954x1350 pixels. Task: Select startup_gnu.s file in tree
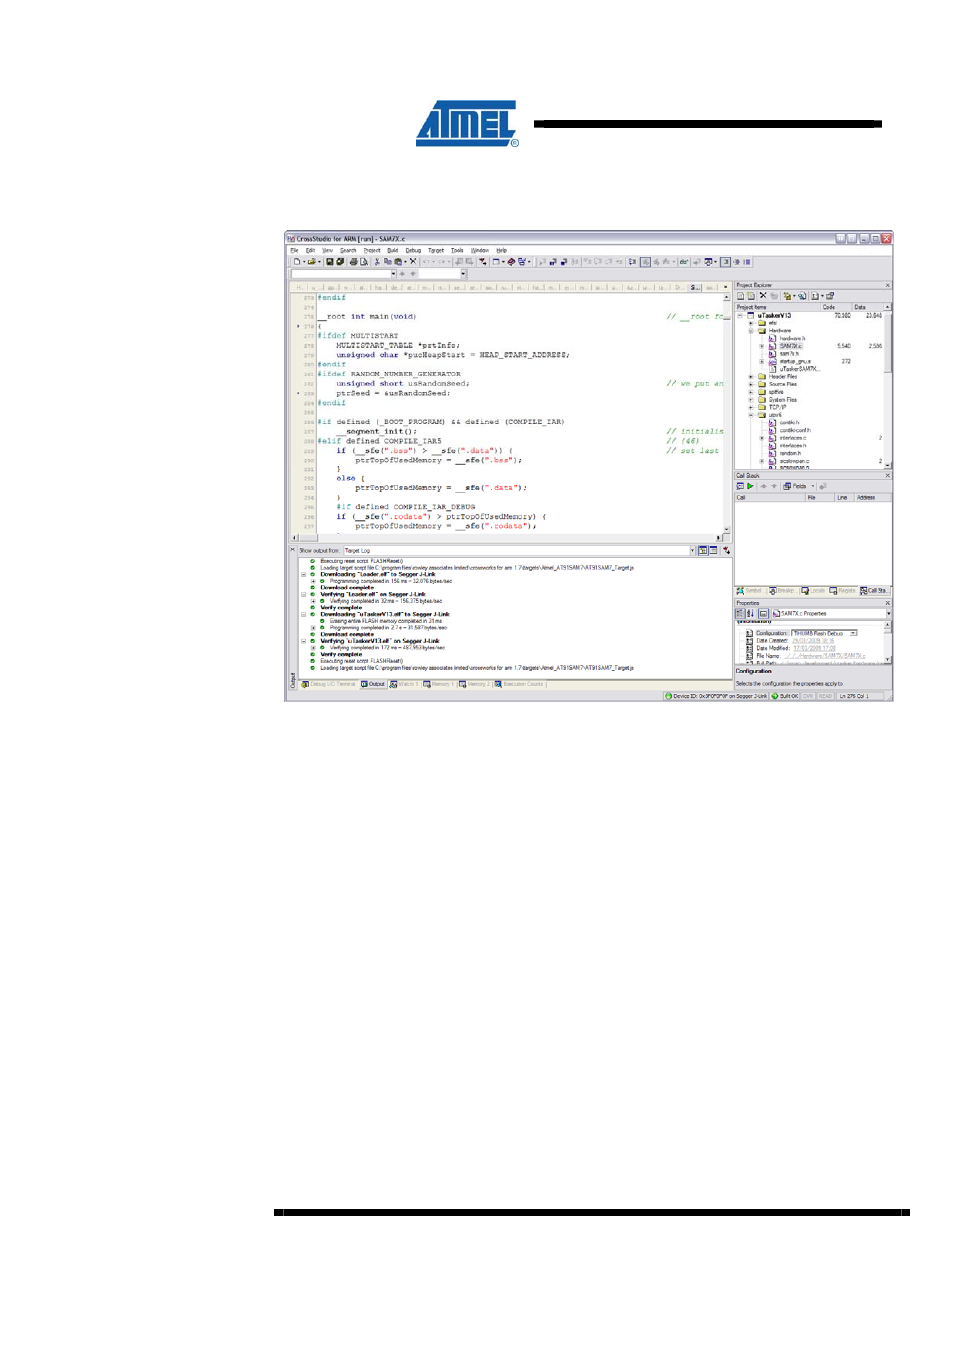(x=795, y=362)
